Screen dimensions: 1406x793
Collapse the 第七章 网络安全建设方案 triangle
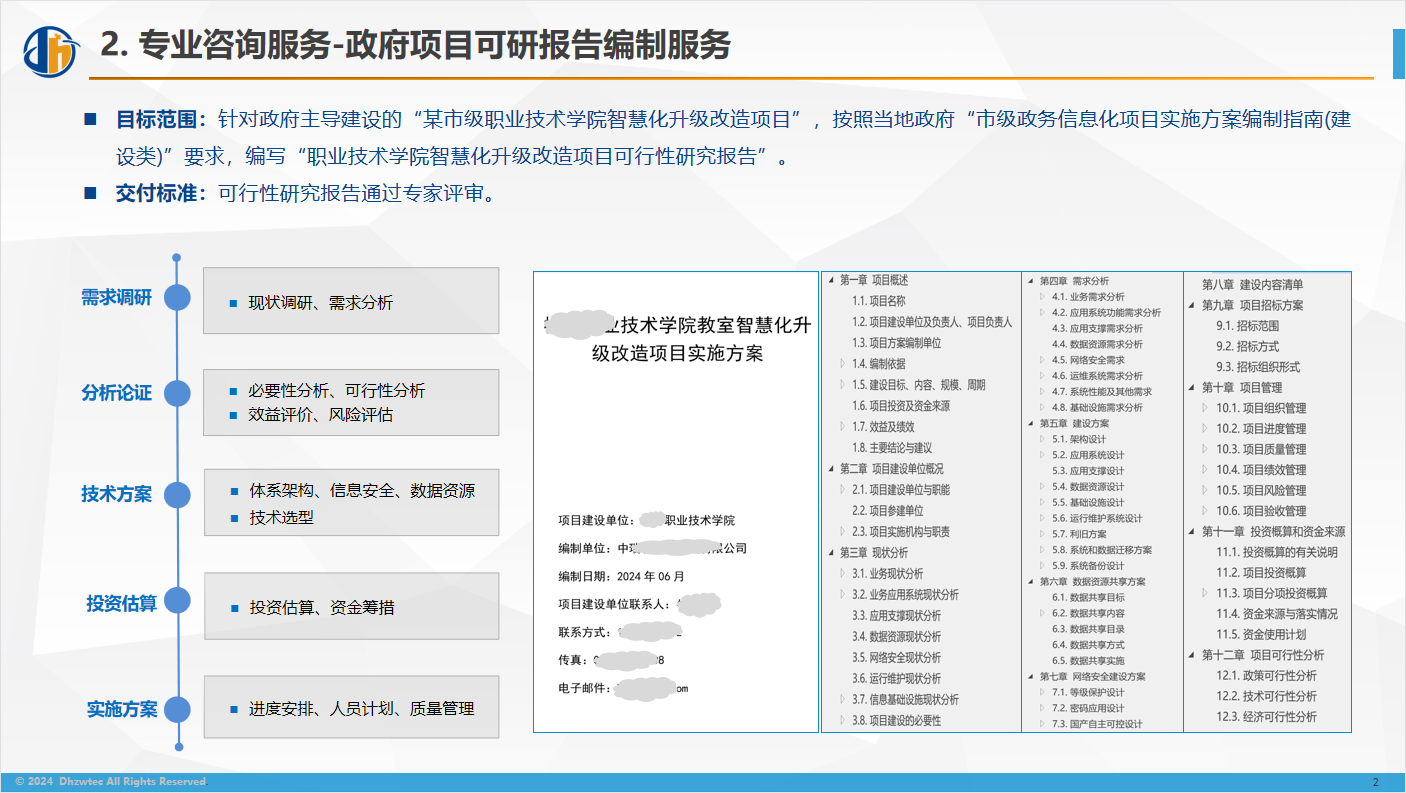[x=1031, y=677]
